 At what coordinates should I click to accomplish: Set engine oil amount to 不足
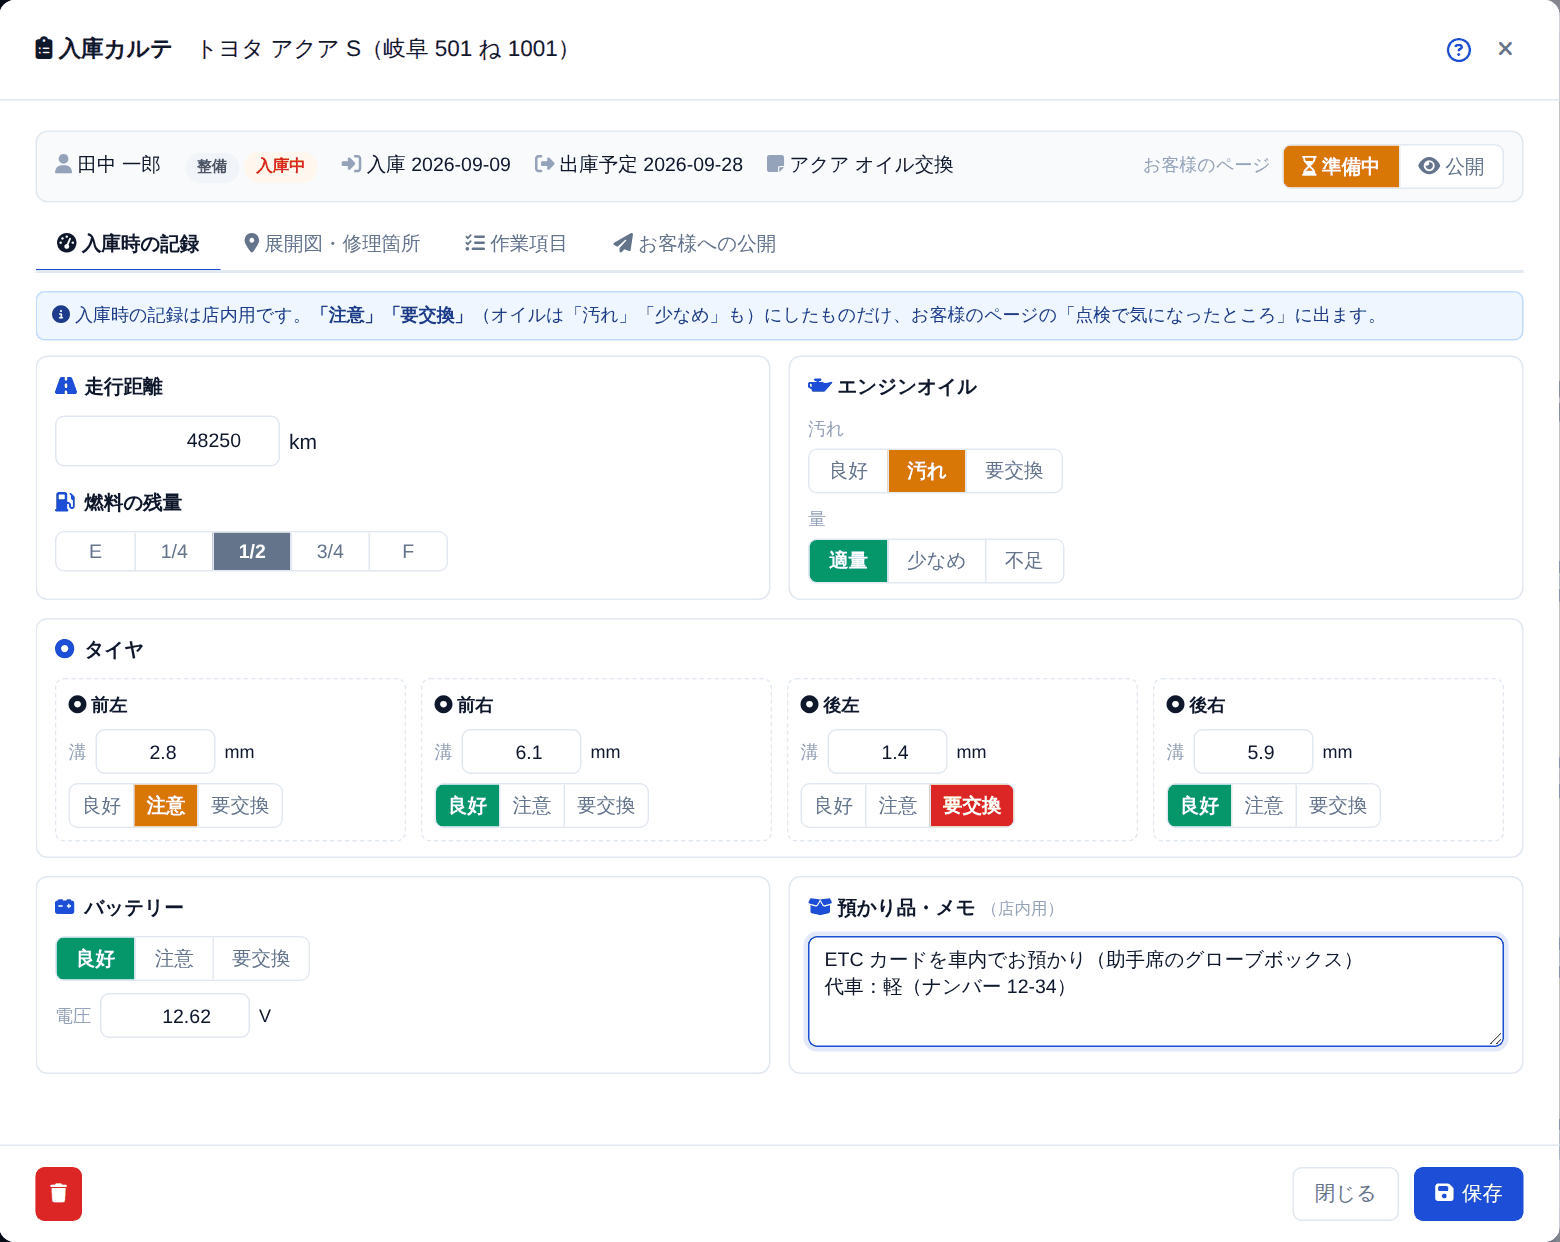(1024, 561)
